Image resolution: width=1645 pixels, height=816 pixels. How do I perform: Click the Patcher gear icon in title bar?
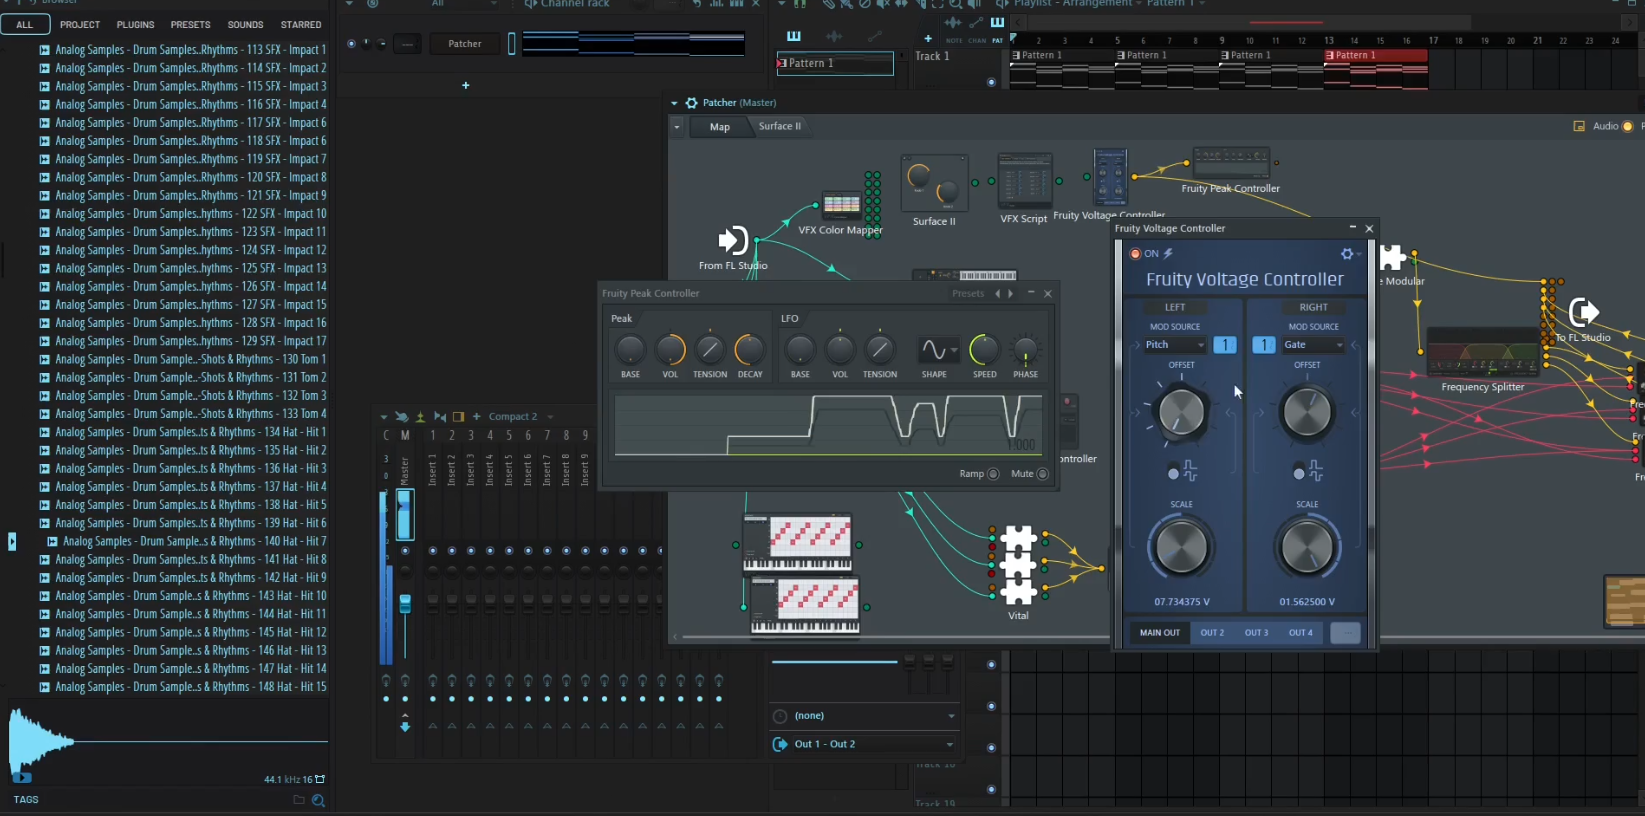[691, 103]
